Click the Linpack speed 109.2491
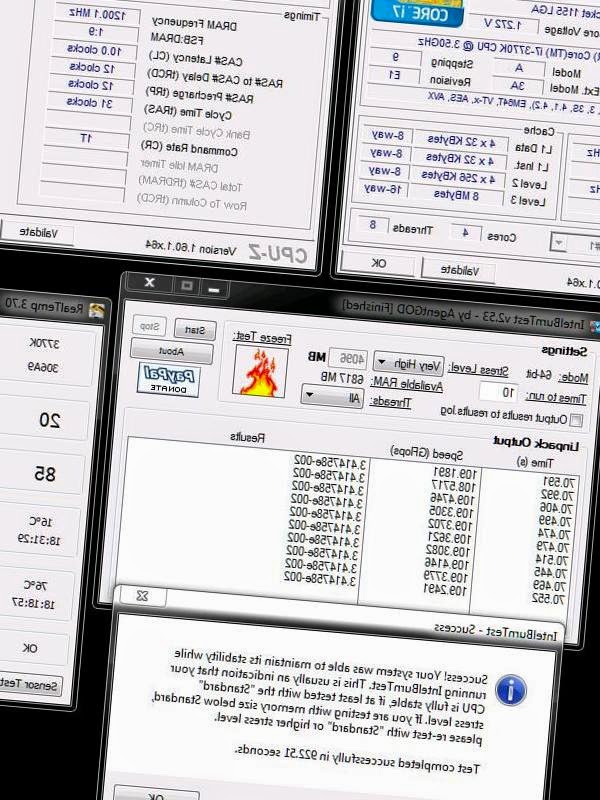The height and width of the screenshot is (800, 600). pyautogui.click(x=445, y=589)
